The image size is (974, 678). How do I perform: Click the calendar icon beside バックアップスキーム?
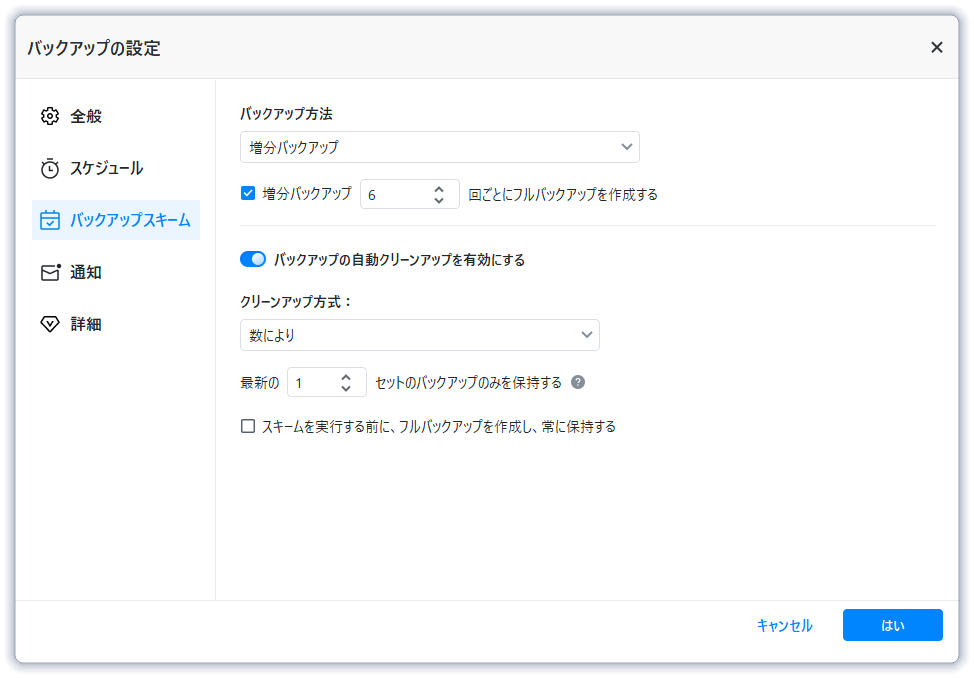(x=50, y=220)
